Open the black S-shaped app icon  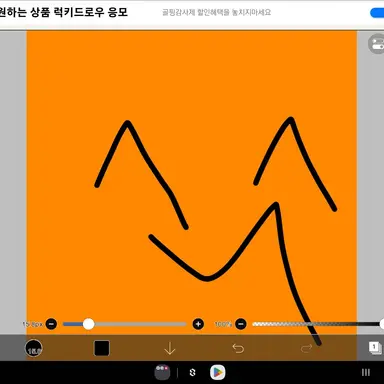click(x=192, y=372)
